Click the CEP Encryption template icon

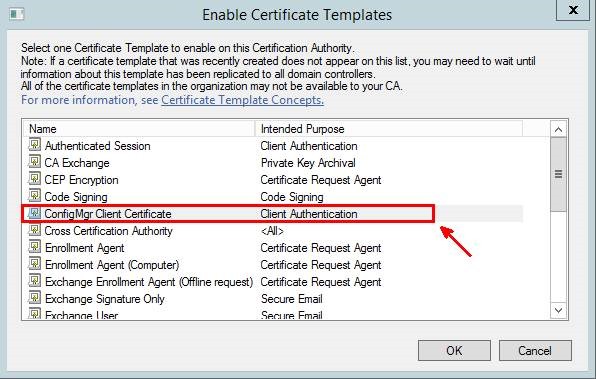(x=35, y=179)
